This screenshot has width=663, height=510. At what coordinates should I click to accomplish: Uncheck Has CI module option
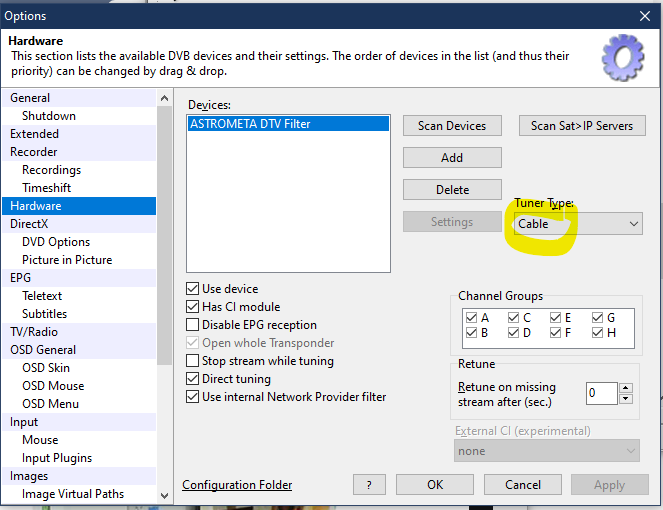coord(194,307)
